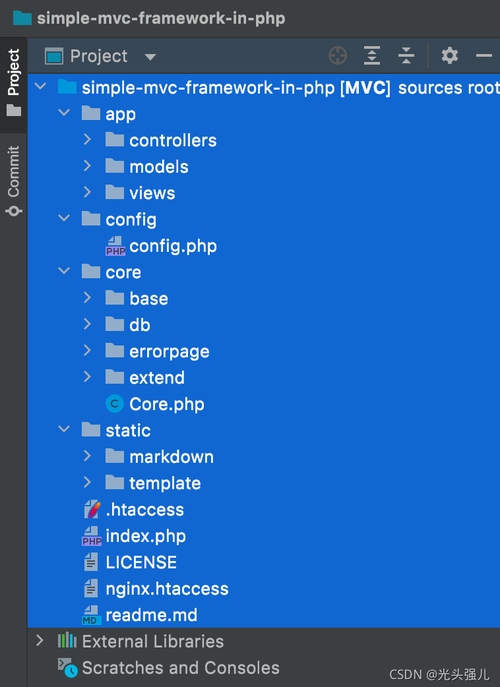Expand the models folder chevron
The height and width of the screenshot is (687, 500).
87,166
